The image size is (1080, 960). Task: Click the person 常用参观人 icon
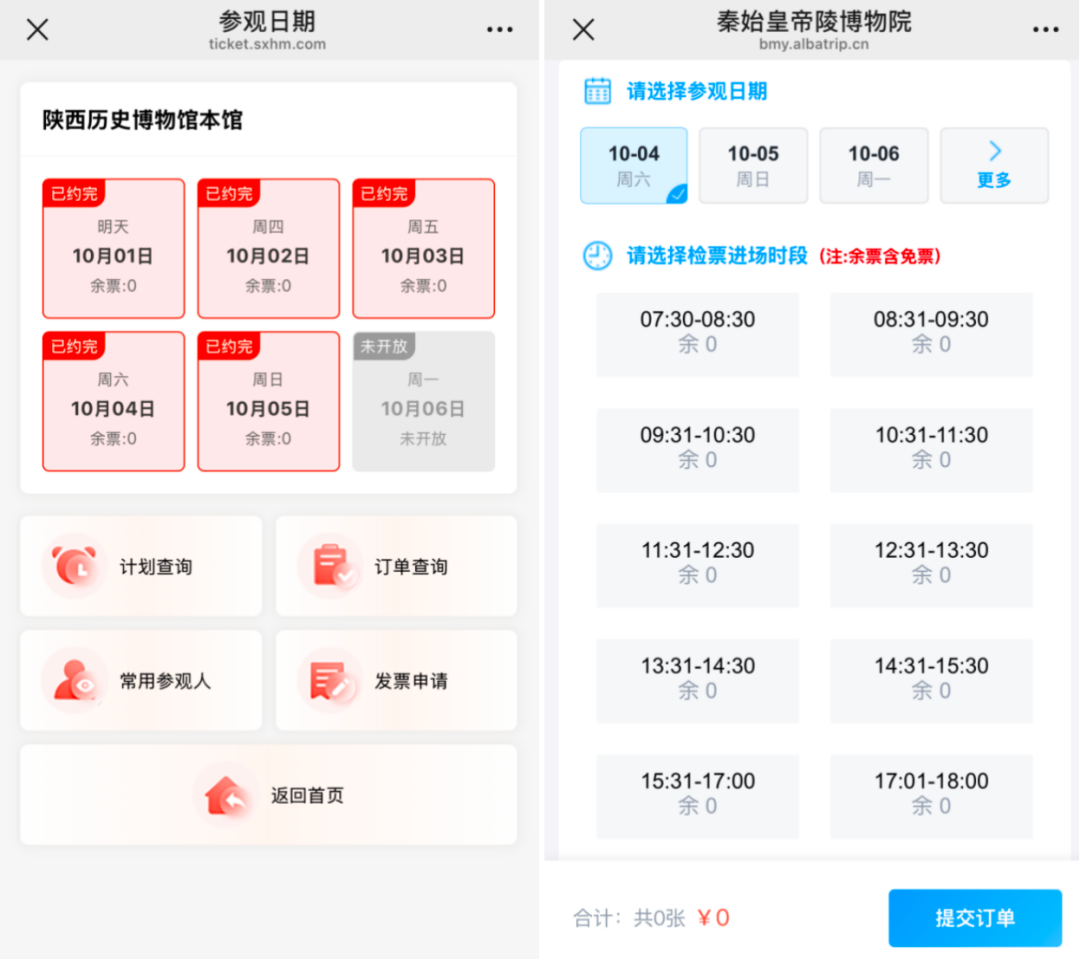tap(75, 680)
